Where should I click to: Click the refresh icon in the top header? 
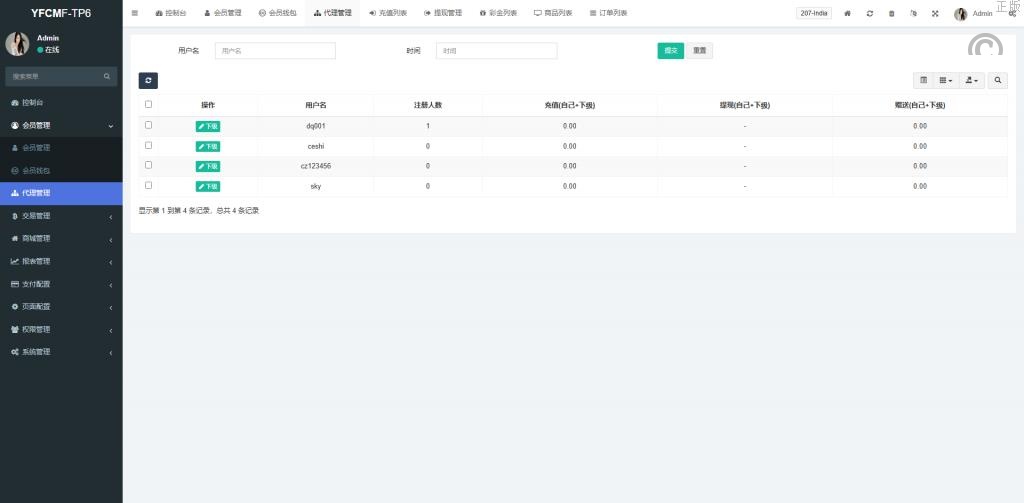[x=870, y=13]
